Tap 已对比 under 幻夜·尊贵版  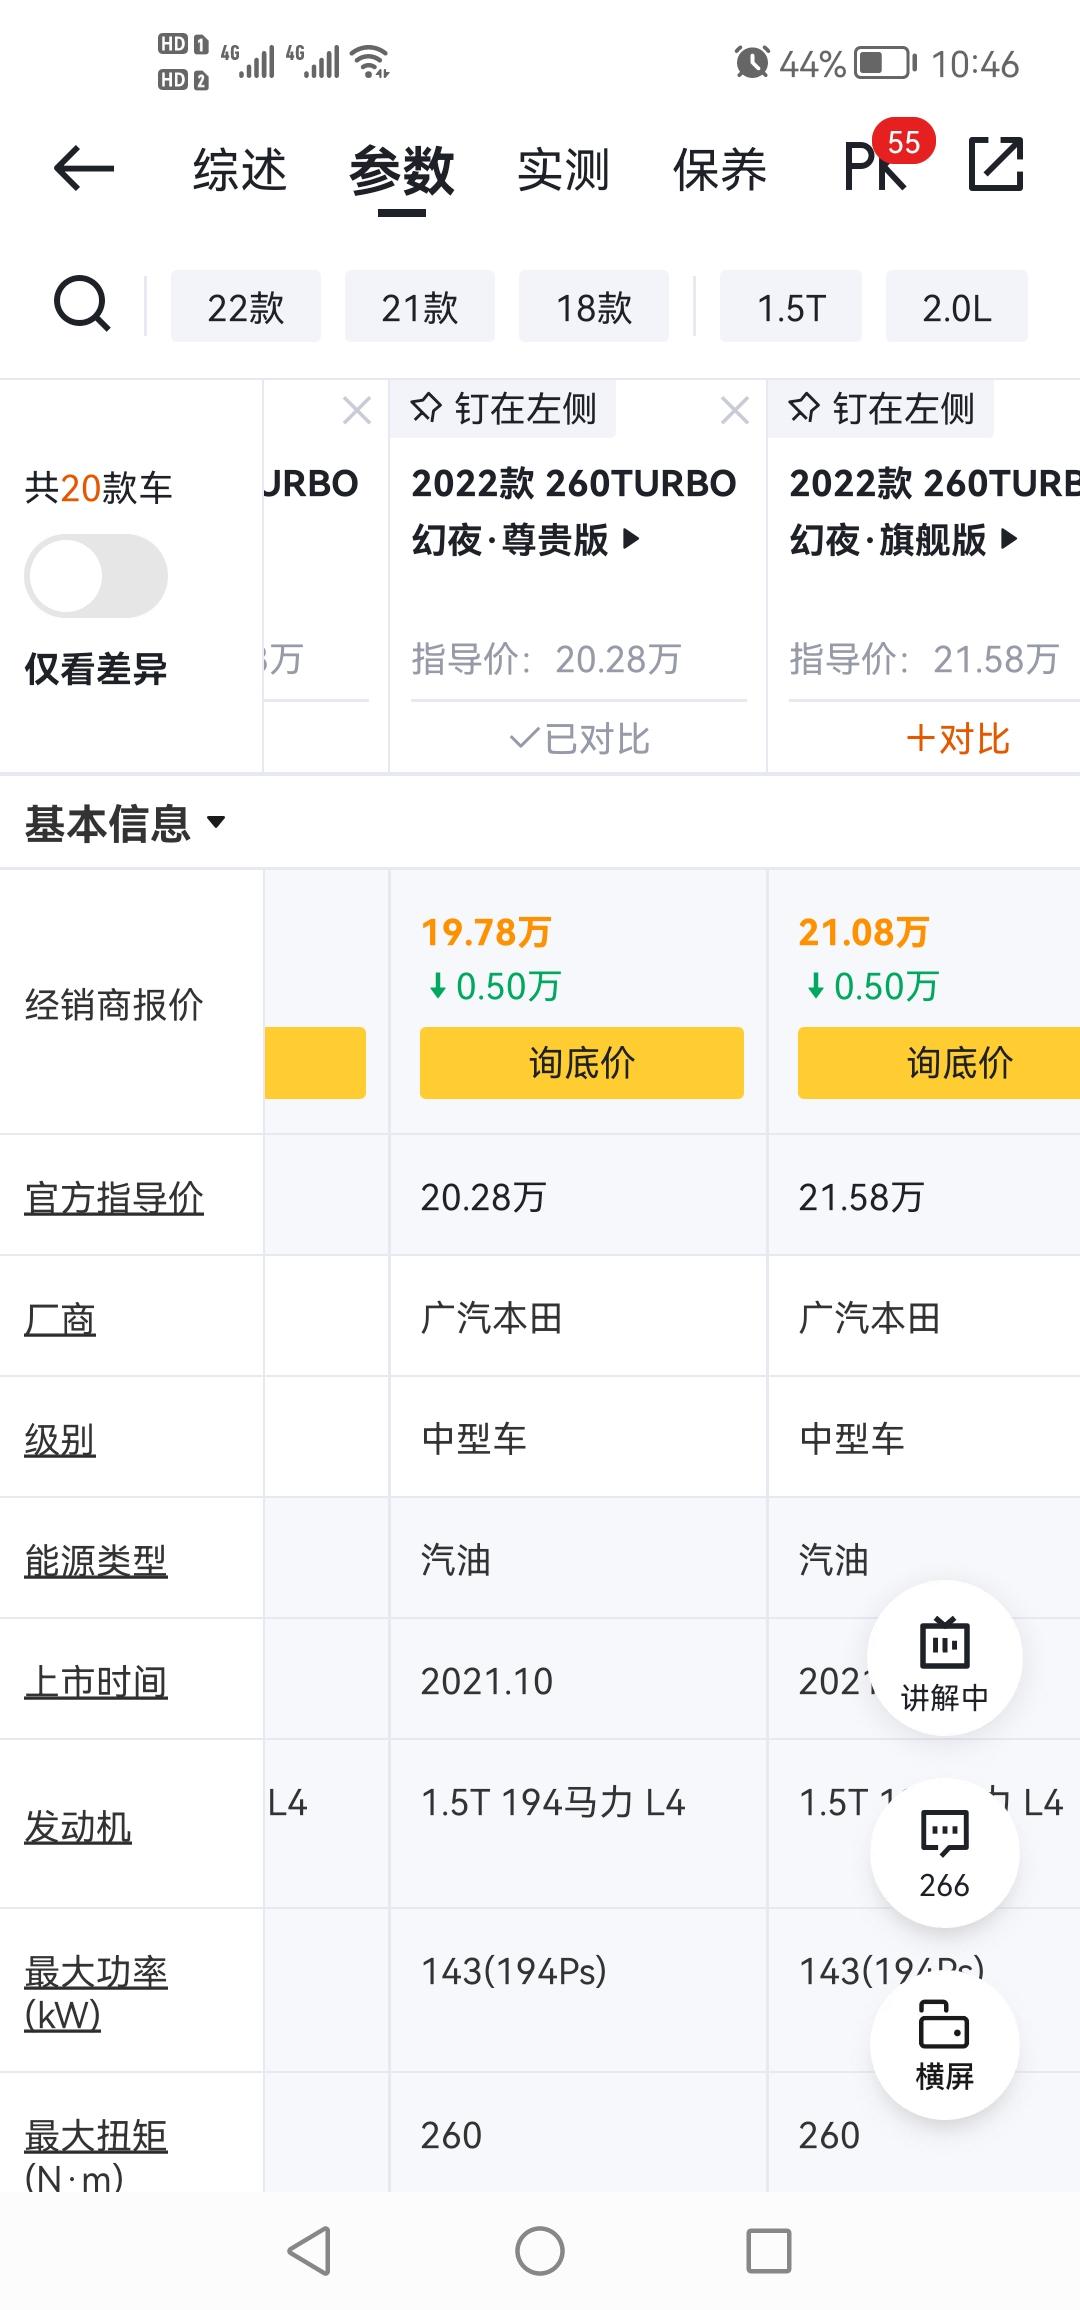[x=579, y=739]
